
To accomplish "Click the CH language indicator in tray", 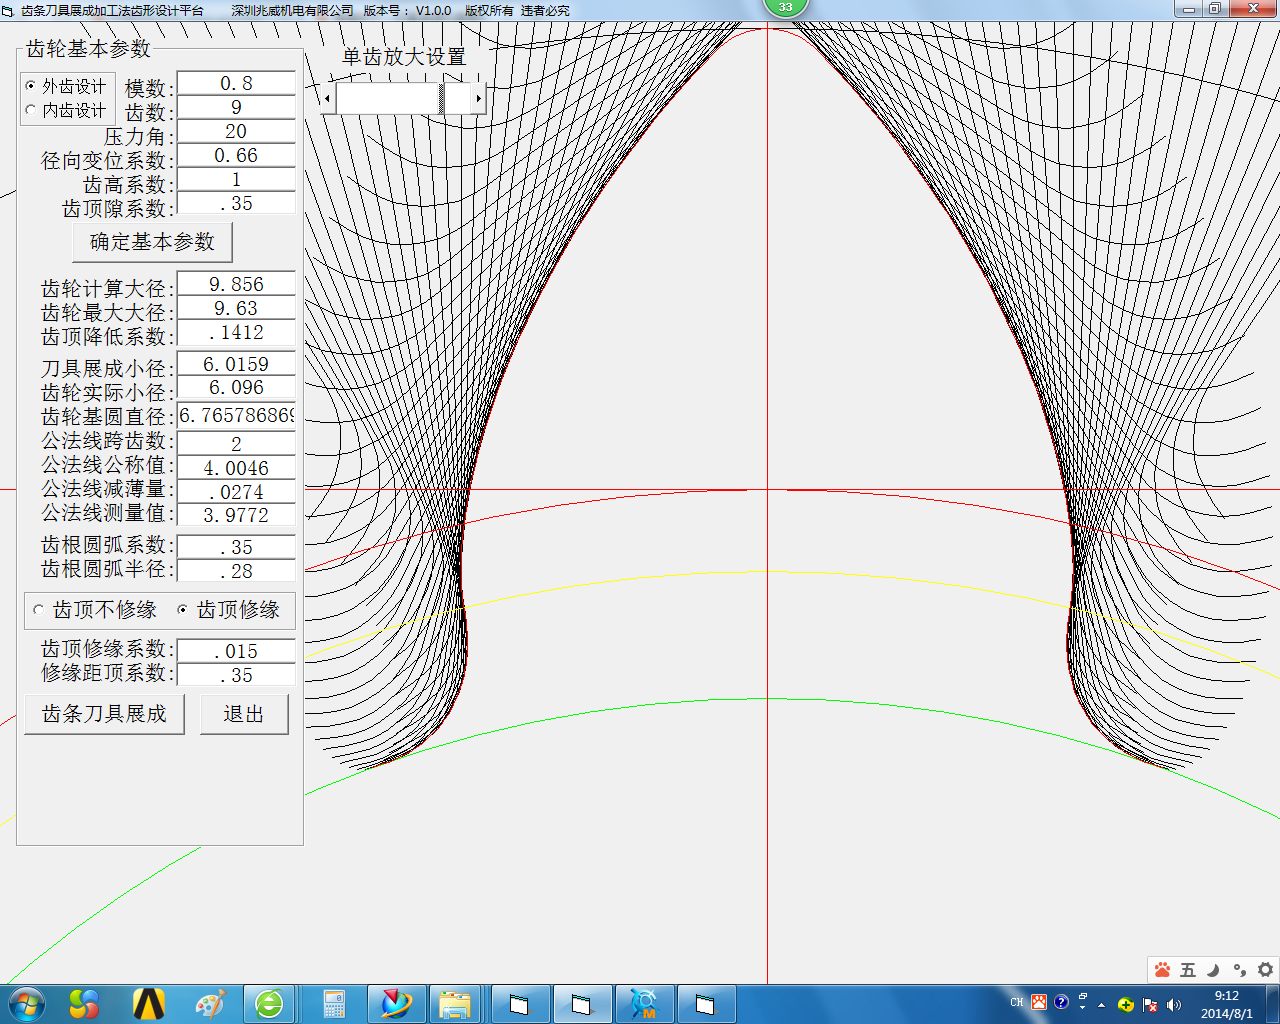I will point(1017,1003).
